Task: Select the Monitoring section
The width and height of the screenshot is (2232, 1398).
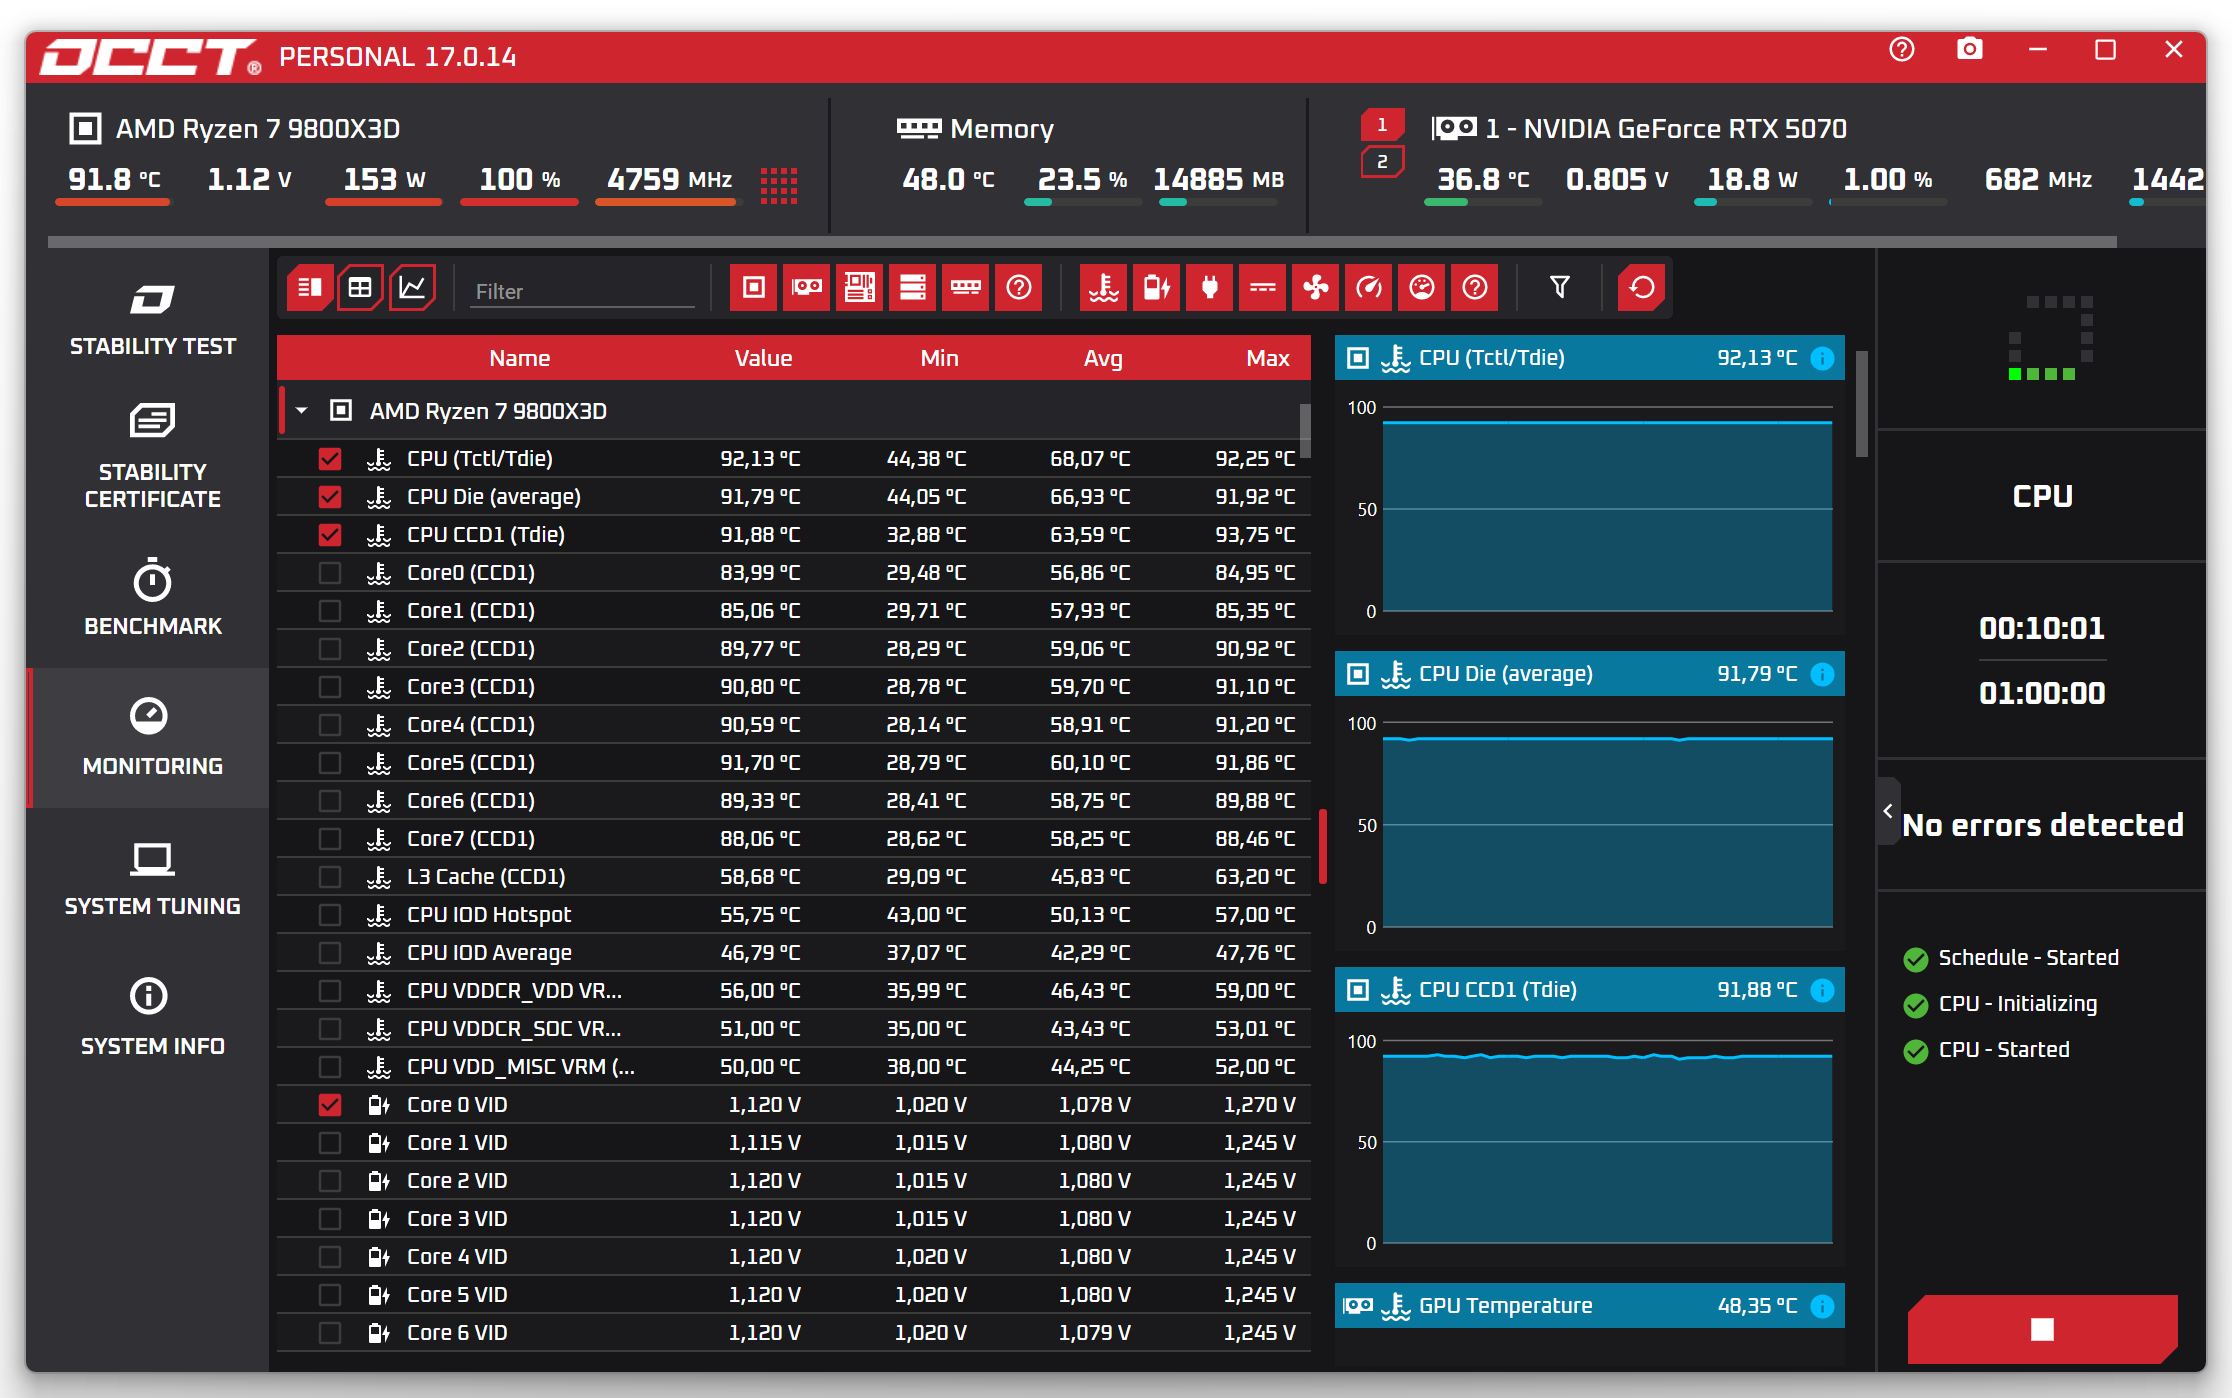Action: pyautogui.click(x=152, y=738)
